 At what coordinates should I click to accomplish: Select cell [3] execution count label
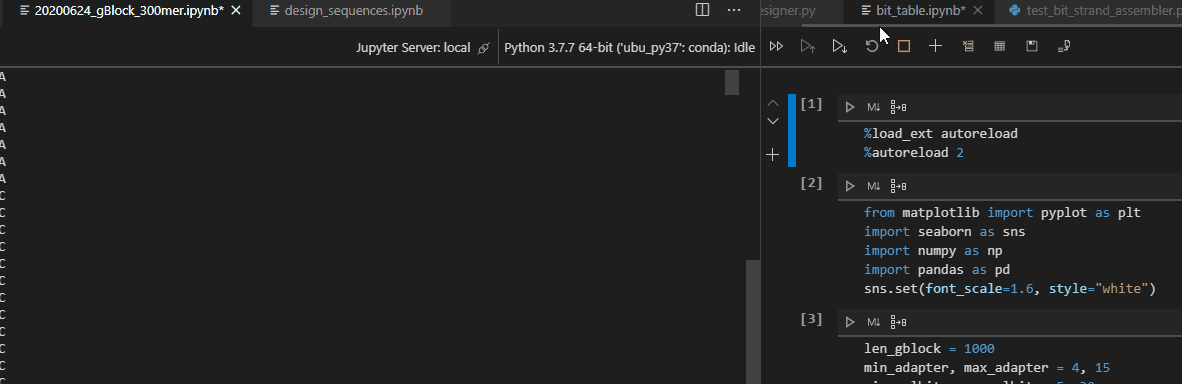[811, 319]
